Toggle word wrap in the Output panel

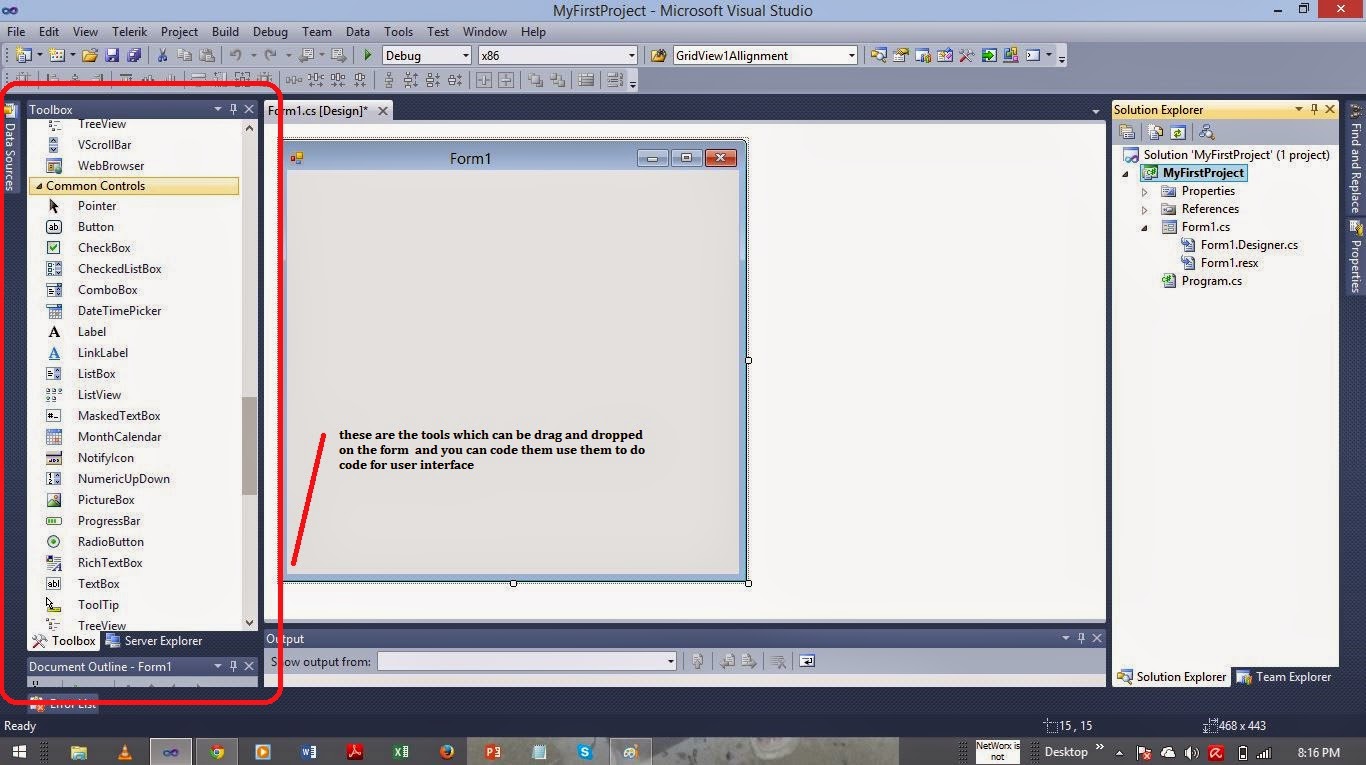point(807,661)
